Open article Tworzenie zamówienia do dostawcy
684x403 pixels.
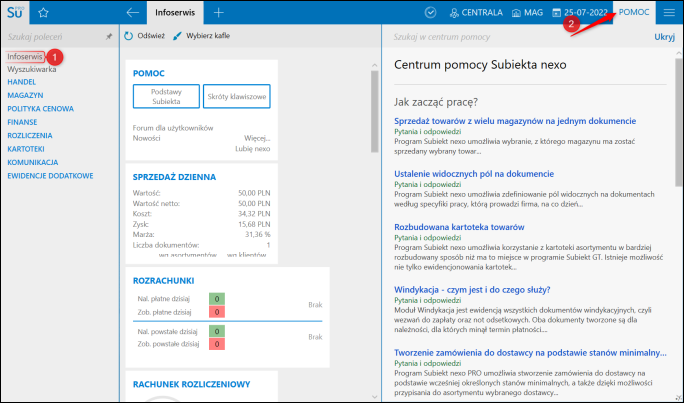tap(530, 353)
